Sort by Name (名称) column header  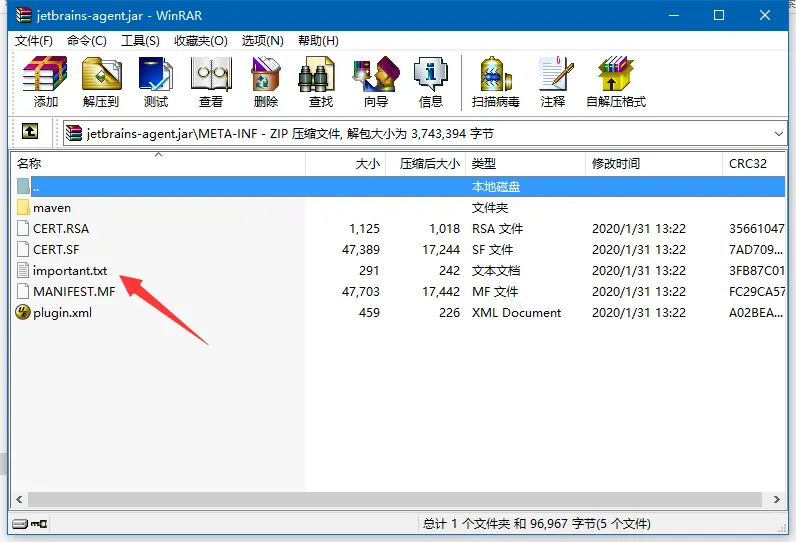click(158, 163)
